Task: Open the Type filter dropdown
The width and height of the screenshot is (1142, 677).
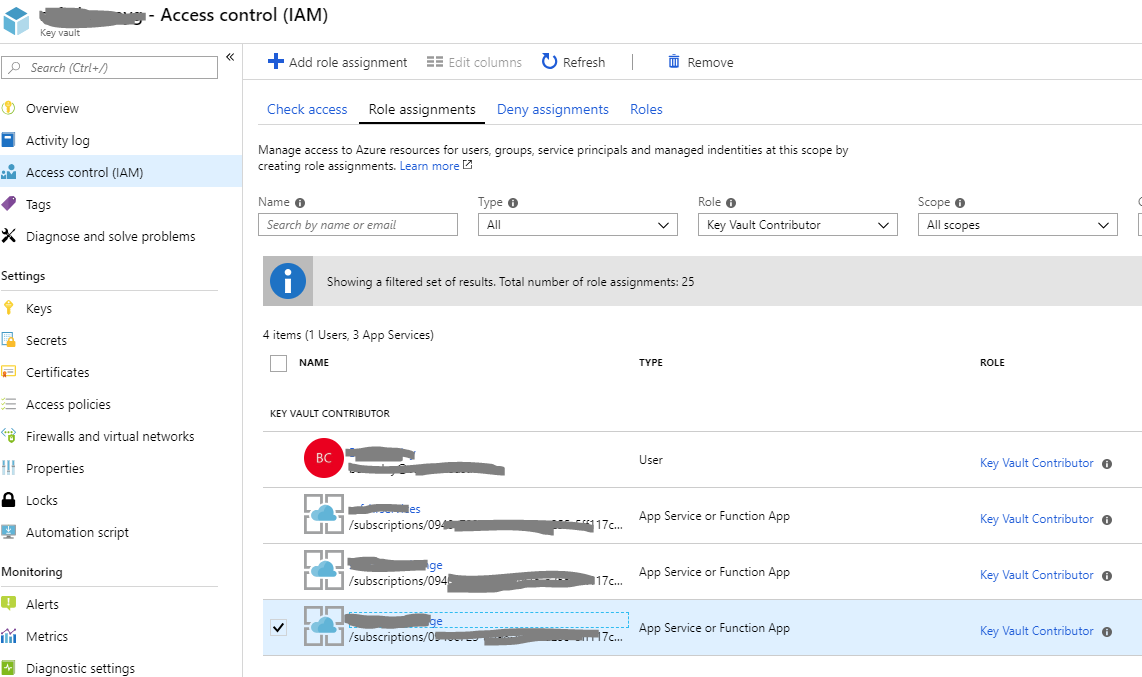Action: (x=578, y=225)
